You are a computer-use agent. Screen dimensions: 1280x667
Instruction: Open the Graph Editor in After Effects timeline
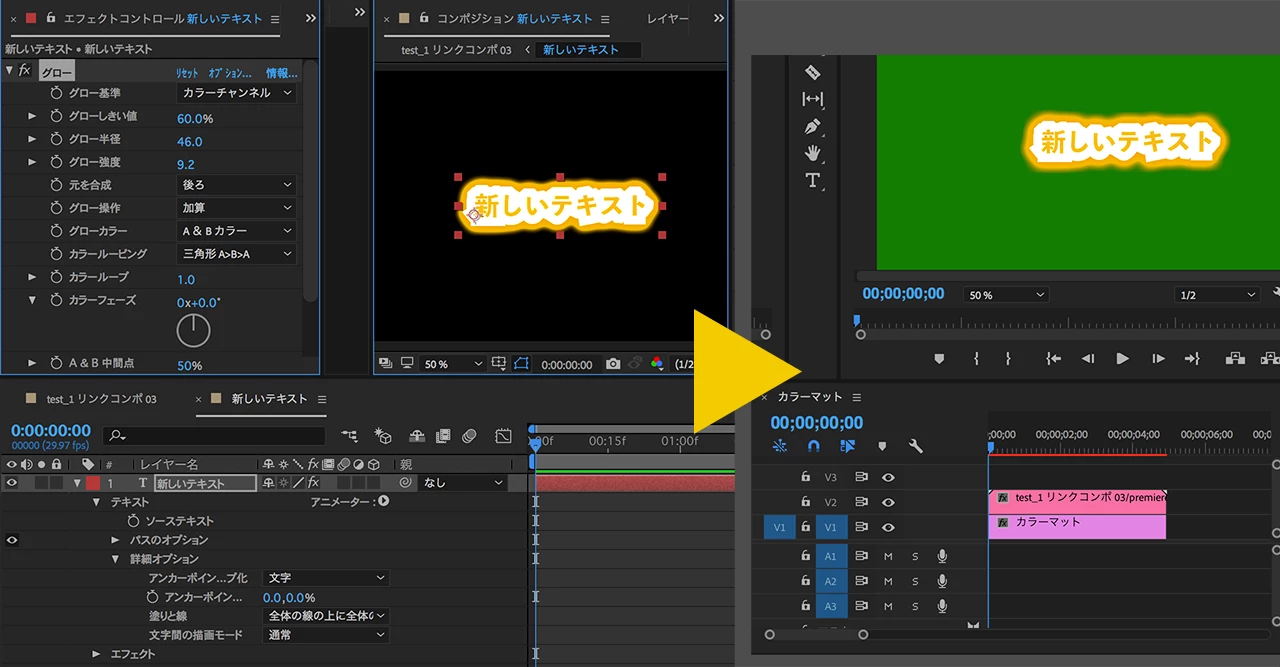point(503,436)
